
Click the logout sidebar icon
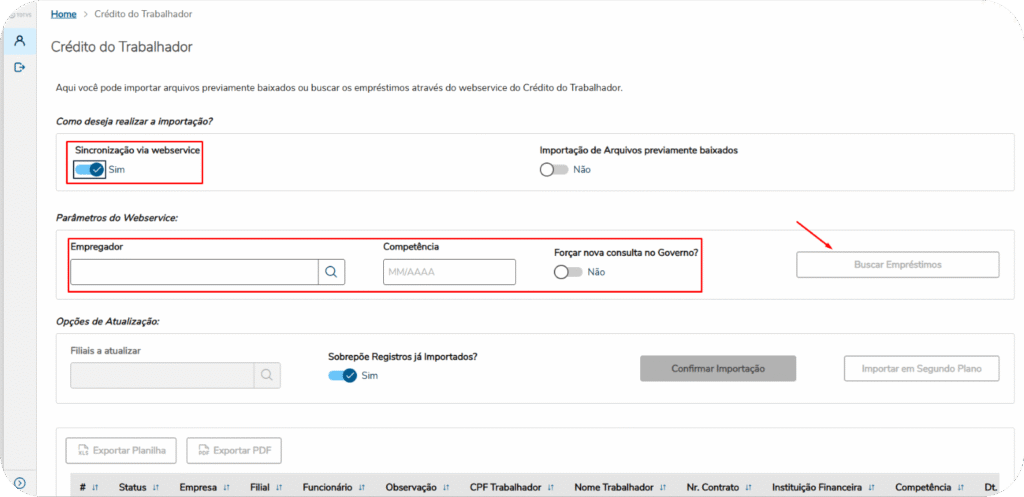pos(20,67)
